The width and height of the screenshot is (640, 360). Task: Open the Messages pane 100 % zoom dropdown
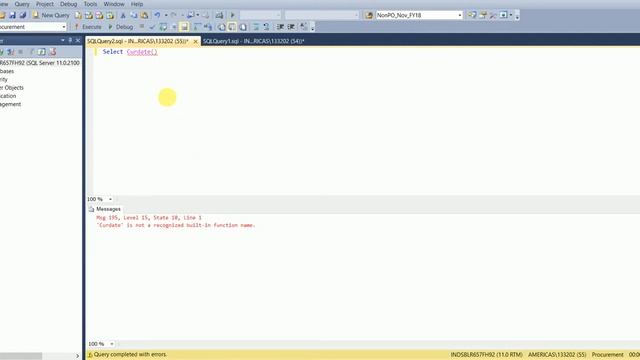point(111,344)
